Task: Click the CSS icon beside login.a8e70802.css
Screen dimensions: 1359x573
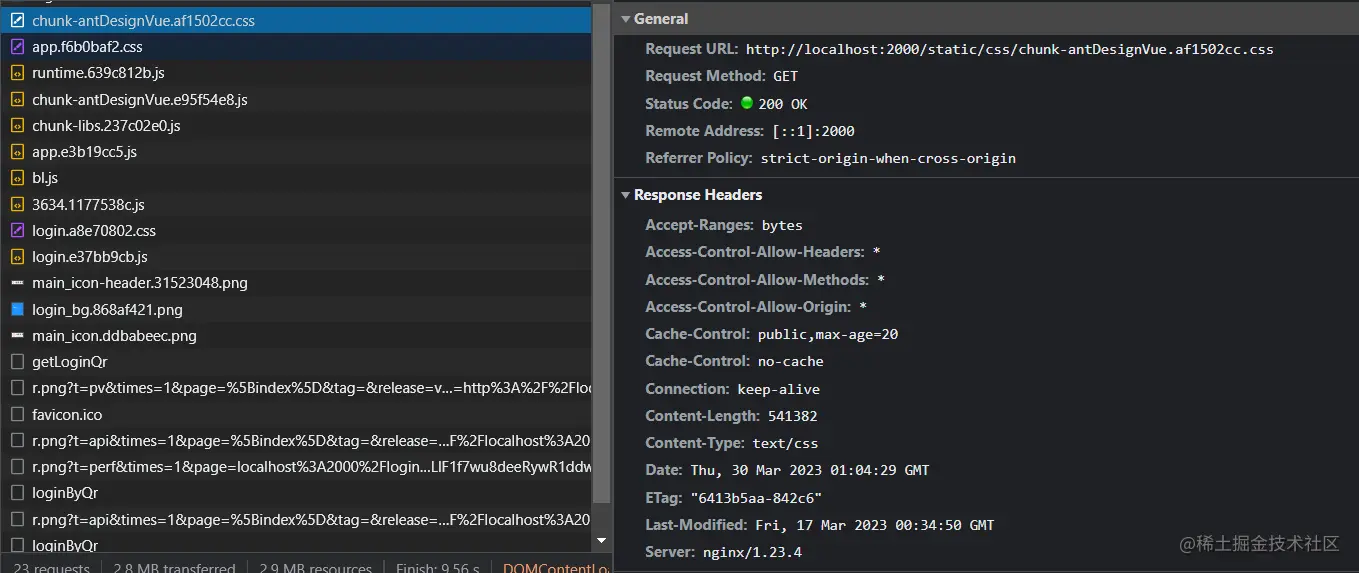Action: pyautogui.click(x=17, y=231)
